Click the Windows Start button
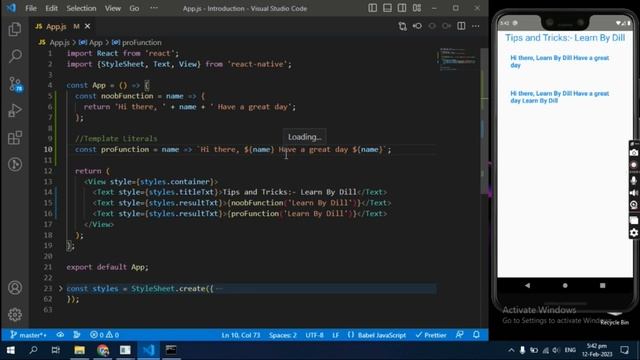Viewport: 640px width, 360px height. (11, 350)
